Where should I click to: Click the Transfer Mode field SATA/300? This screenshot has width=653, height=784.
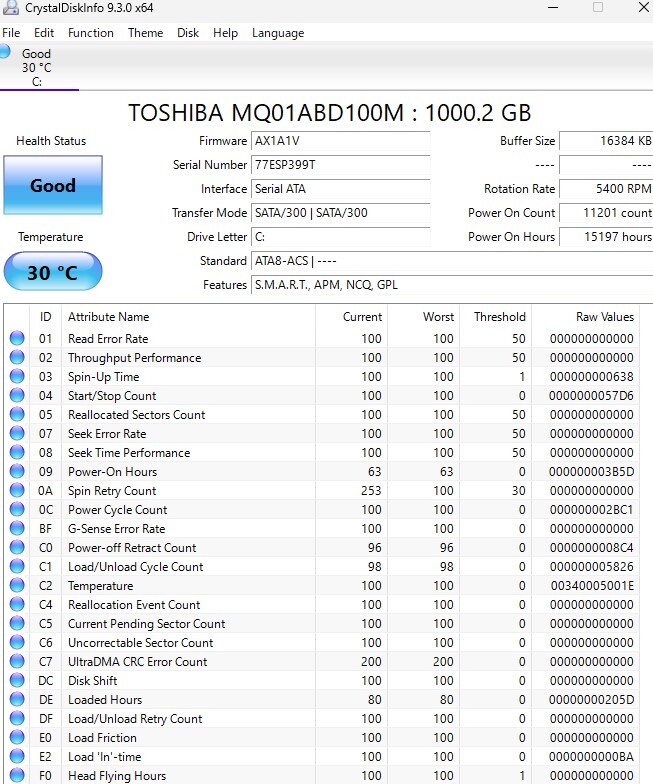(340, 213)
